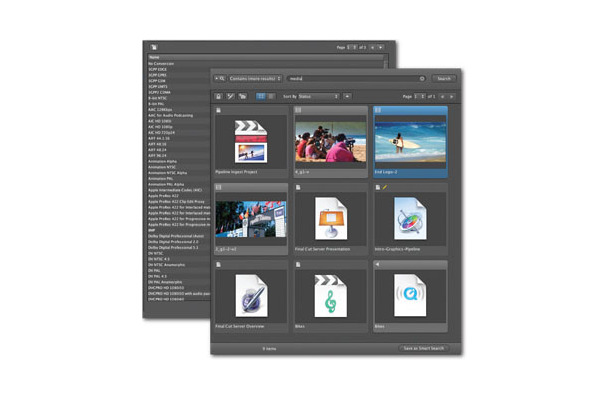Go to next page in the back window
The height and width of the screenshot is (400, 610).
(x=381, y=47)
